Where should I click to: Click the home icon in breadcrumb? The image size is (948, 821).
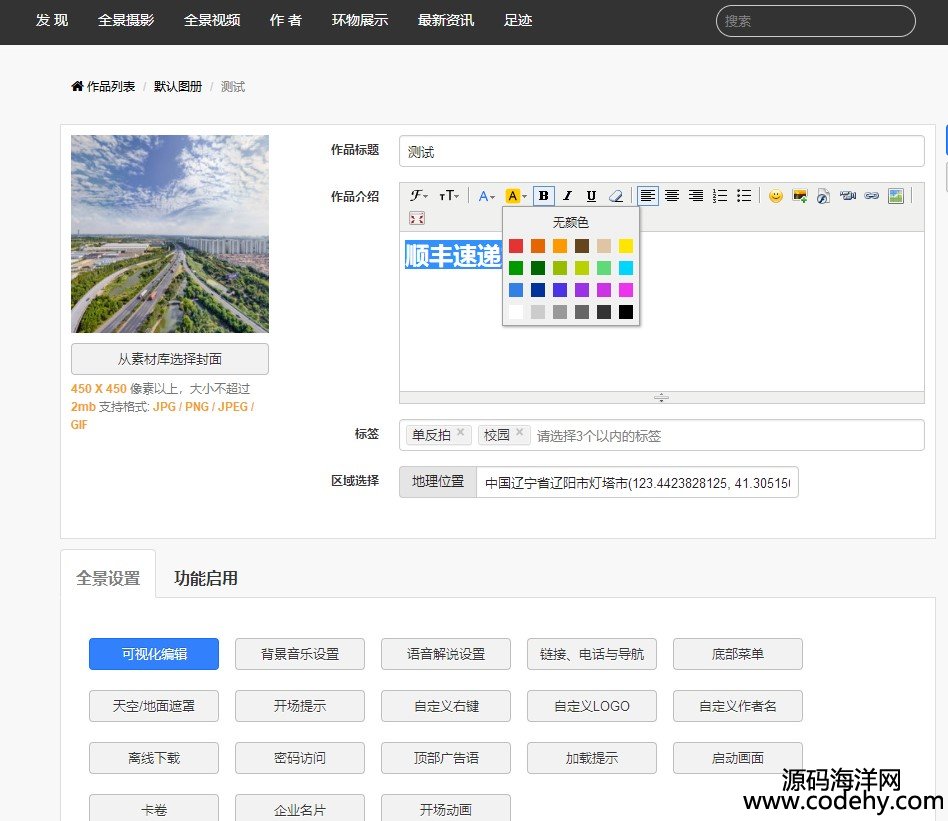pos(77,86)
